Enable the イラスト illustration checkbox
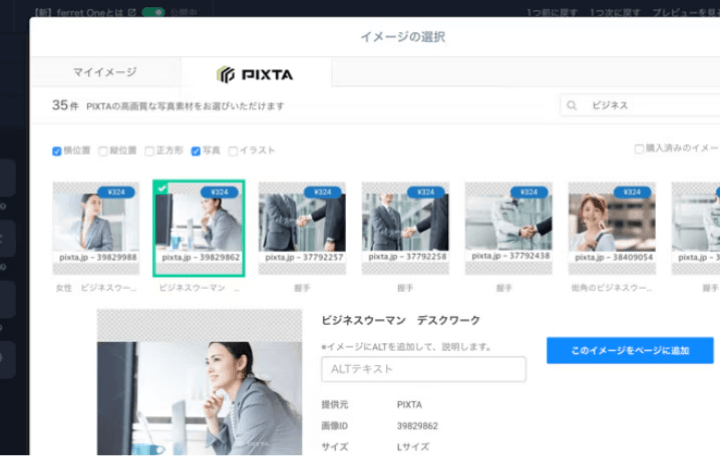The width and height of the screenshot is (720, 456). click(233, 151)
